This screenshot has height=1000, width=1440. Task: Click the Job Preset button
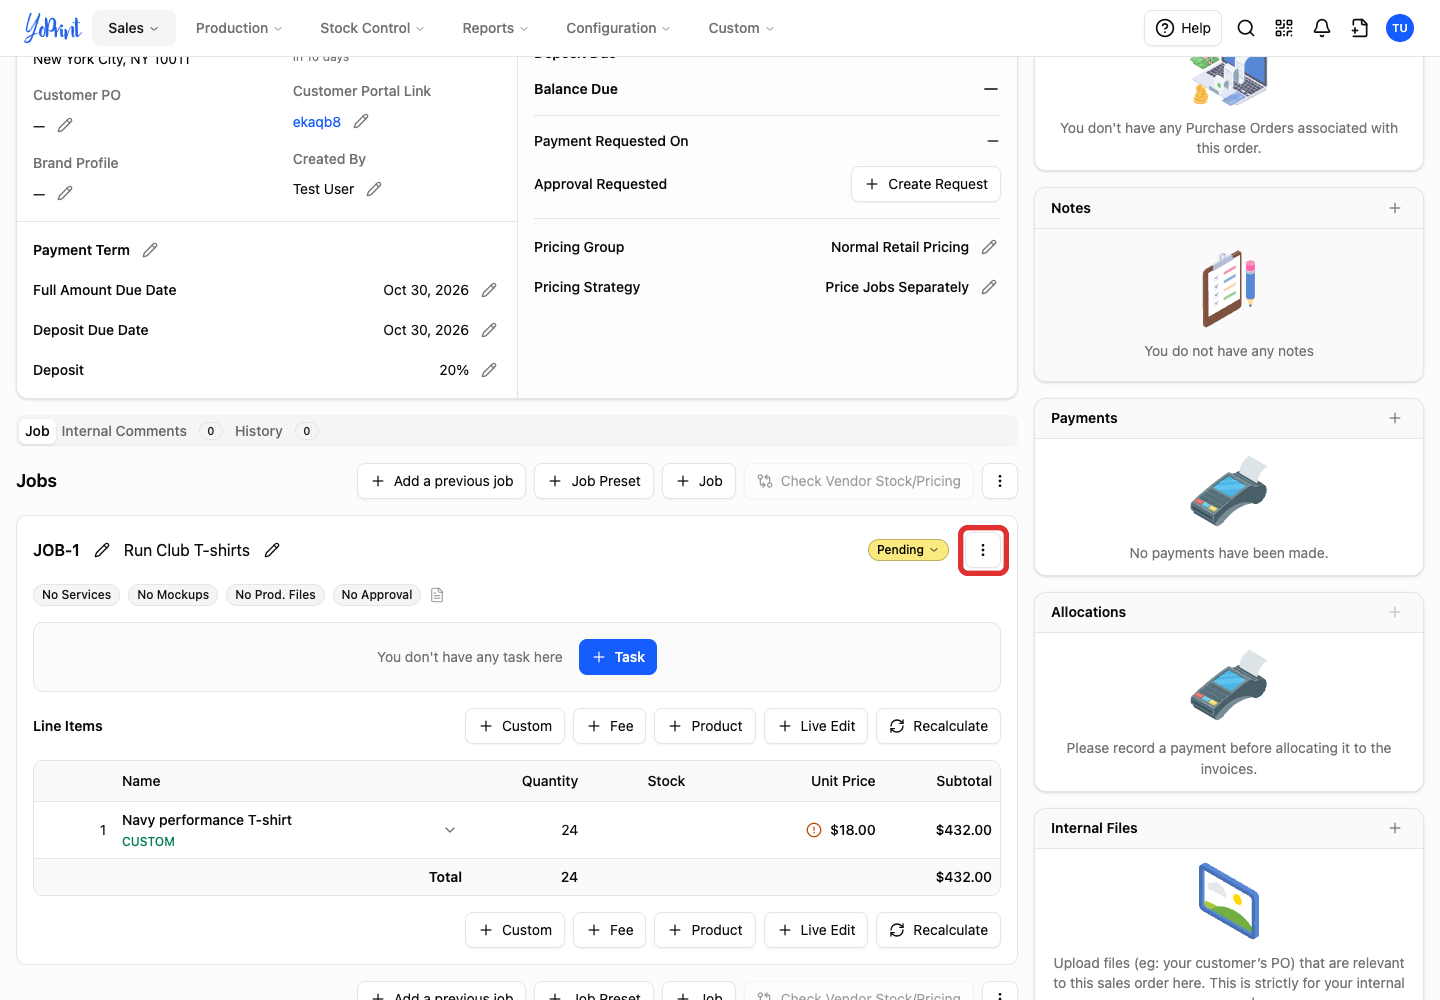[594, 481]
